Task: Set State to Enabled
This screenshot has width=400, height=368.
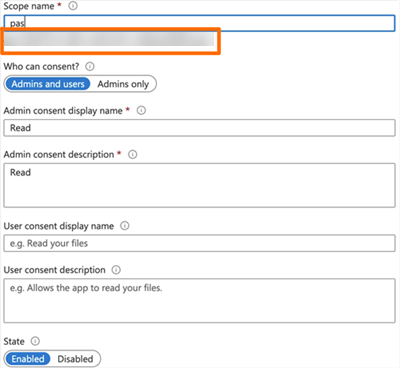Action: (x=28, y=359)
